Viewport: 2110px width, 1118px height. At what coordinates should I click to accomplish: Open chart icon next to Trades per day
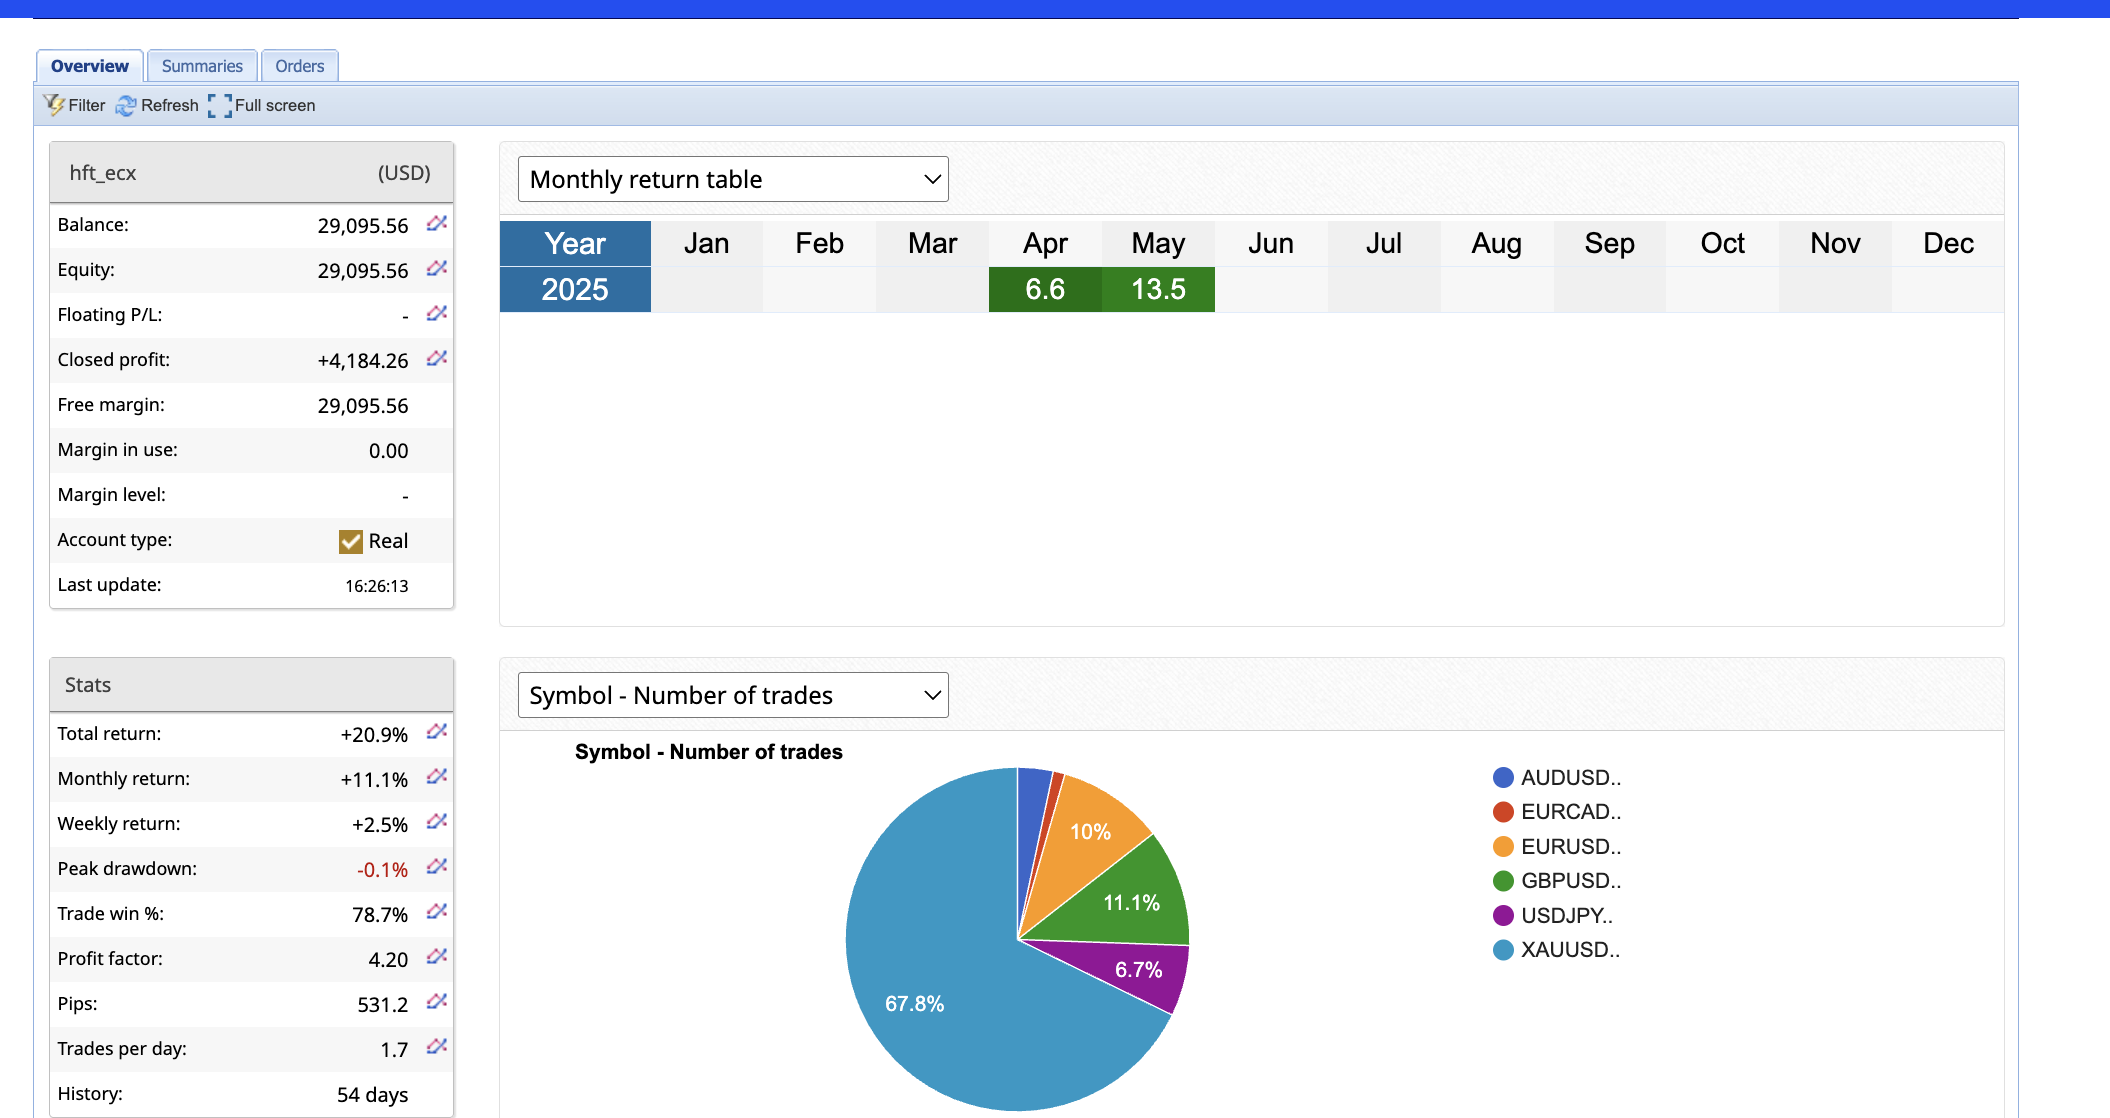(x=437, y=1047)
